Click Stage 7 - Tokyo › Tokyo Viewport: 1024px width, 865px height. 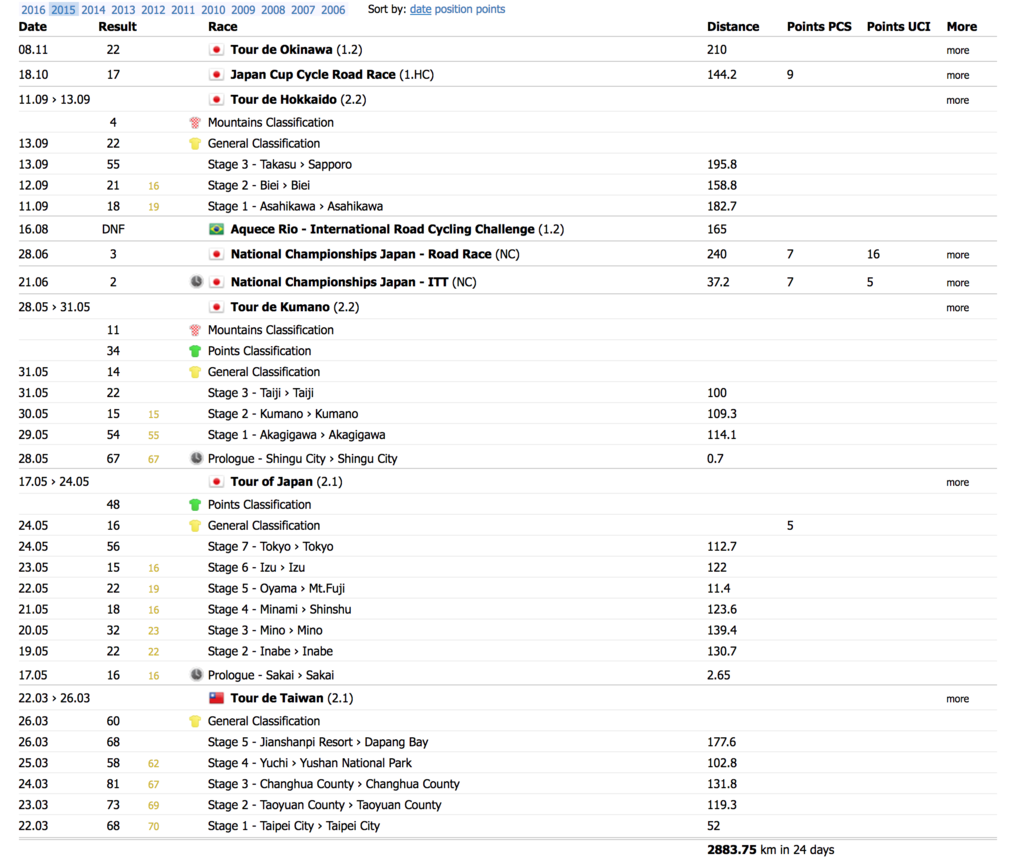coord(270,546)
